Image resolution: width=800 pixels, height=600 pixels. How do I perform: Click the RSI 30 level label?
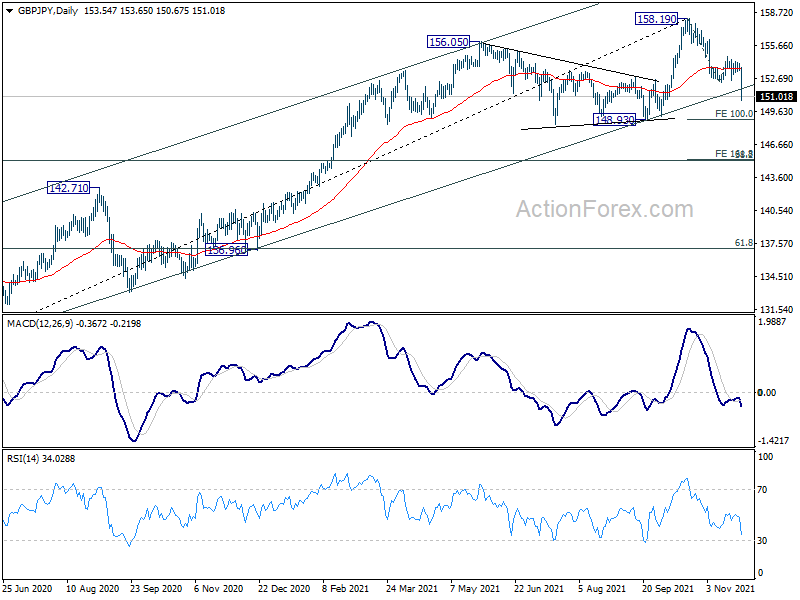(762, 540)
